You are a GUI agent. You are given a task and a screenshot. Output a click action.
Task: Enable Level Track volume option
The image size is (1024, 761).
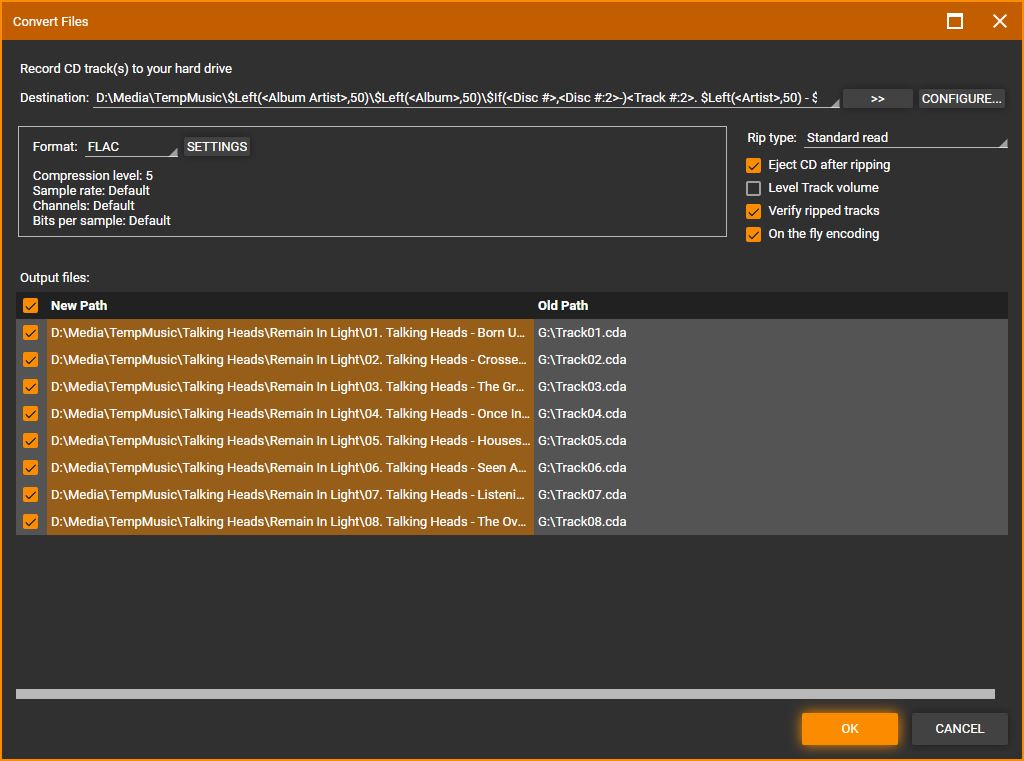point(754,188)
